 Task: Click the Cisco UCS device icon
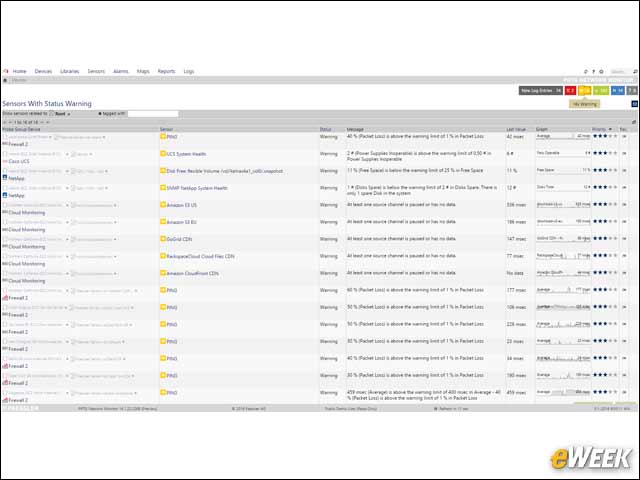click(x=5, y=161)
